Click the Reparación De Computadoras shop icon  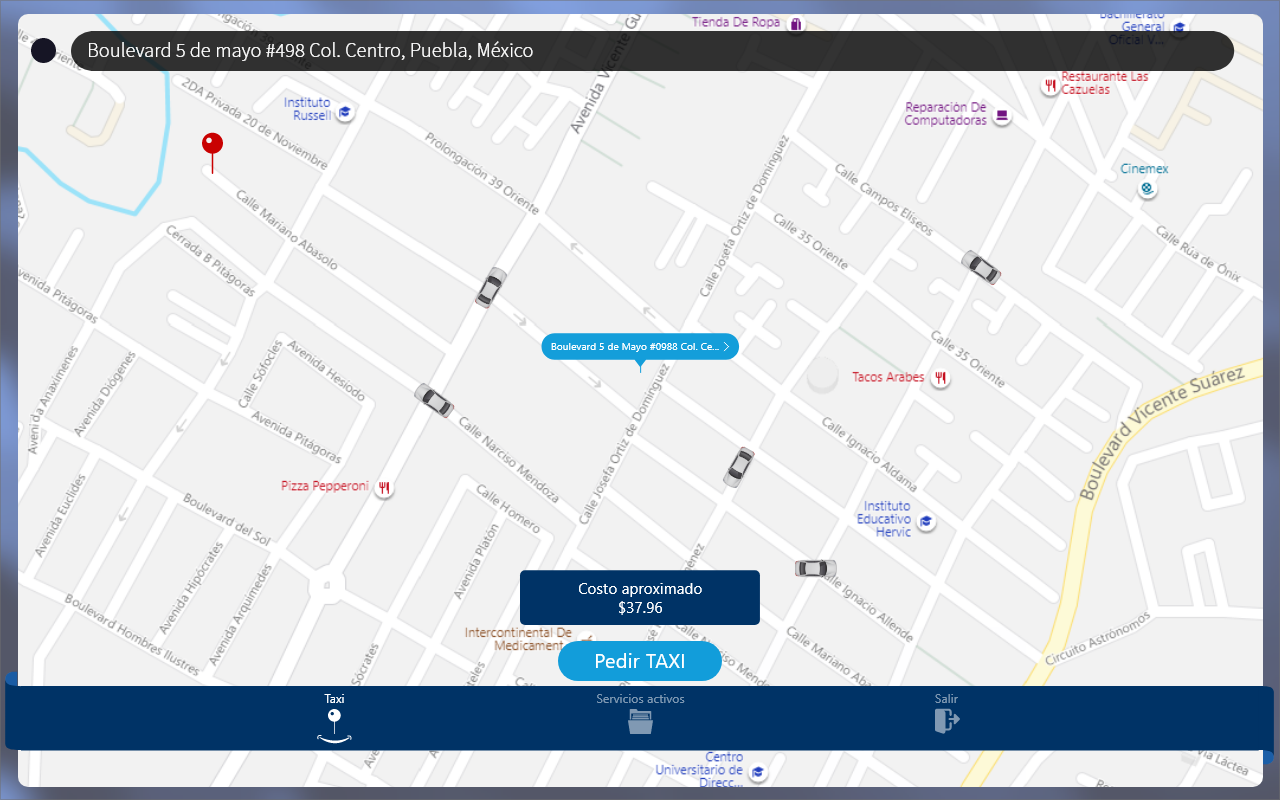click(x=1002, y=117)
